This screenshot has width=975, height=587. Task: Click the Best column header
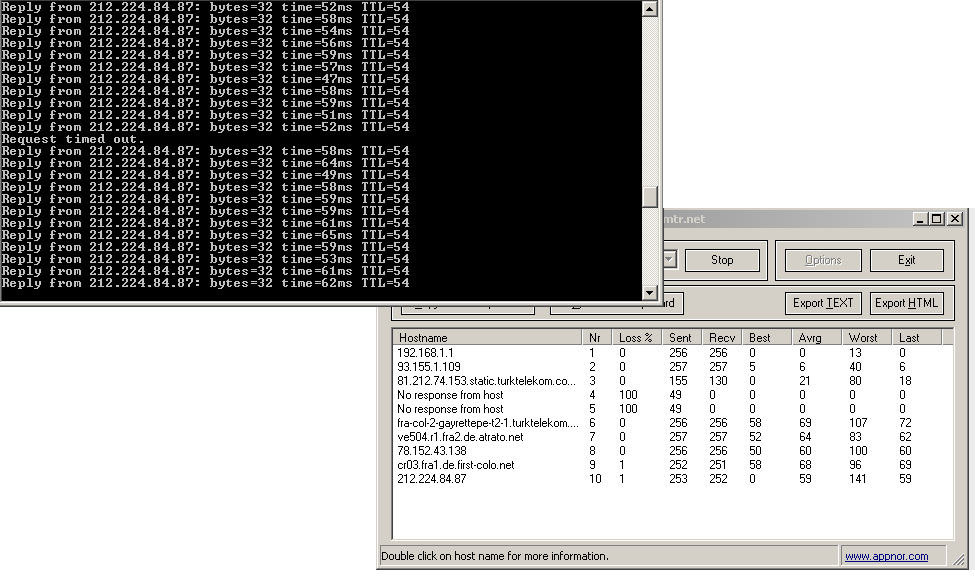(x=767, y=338)
